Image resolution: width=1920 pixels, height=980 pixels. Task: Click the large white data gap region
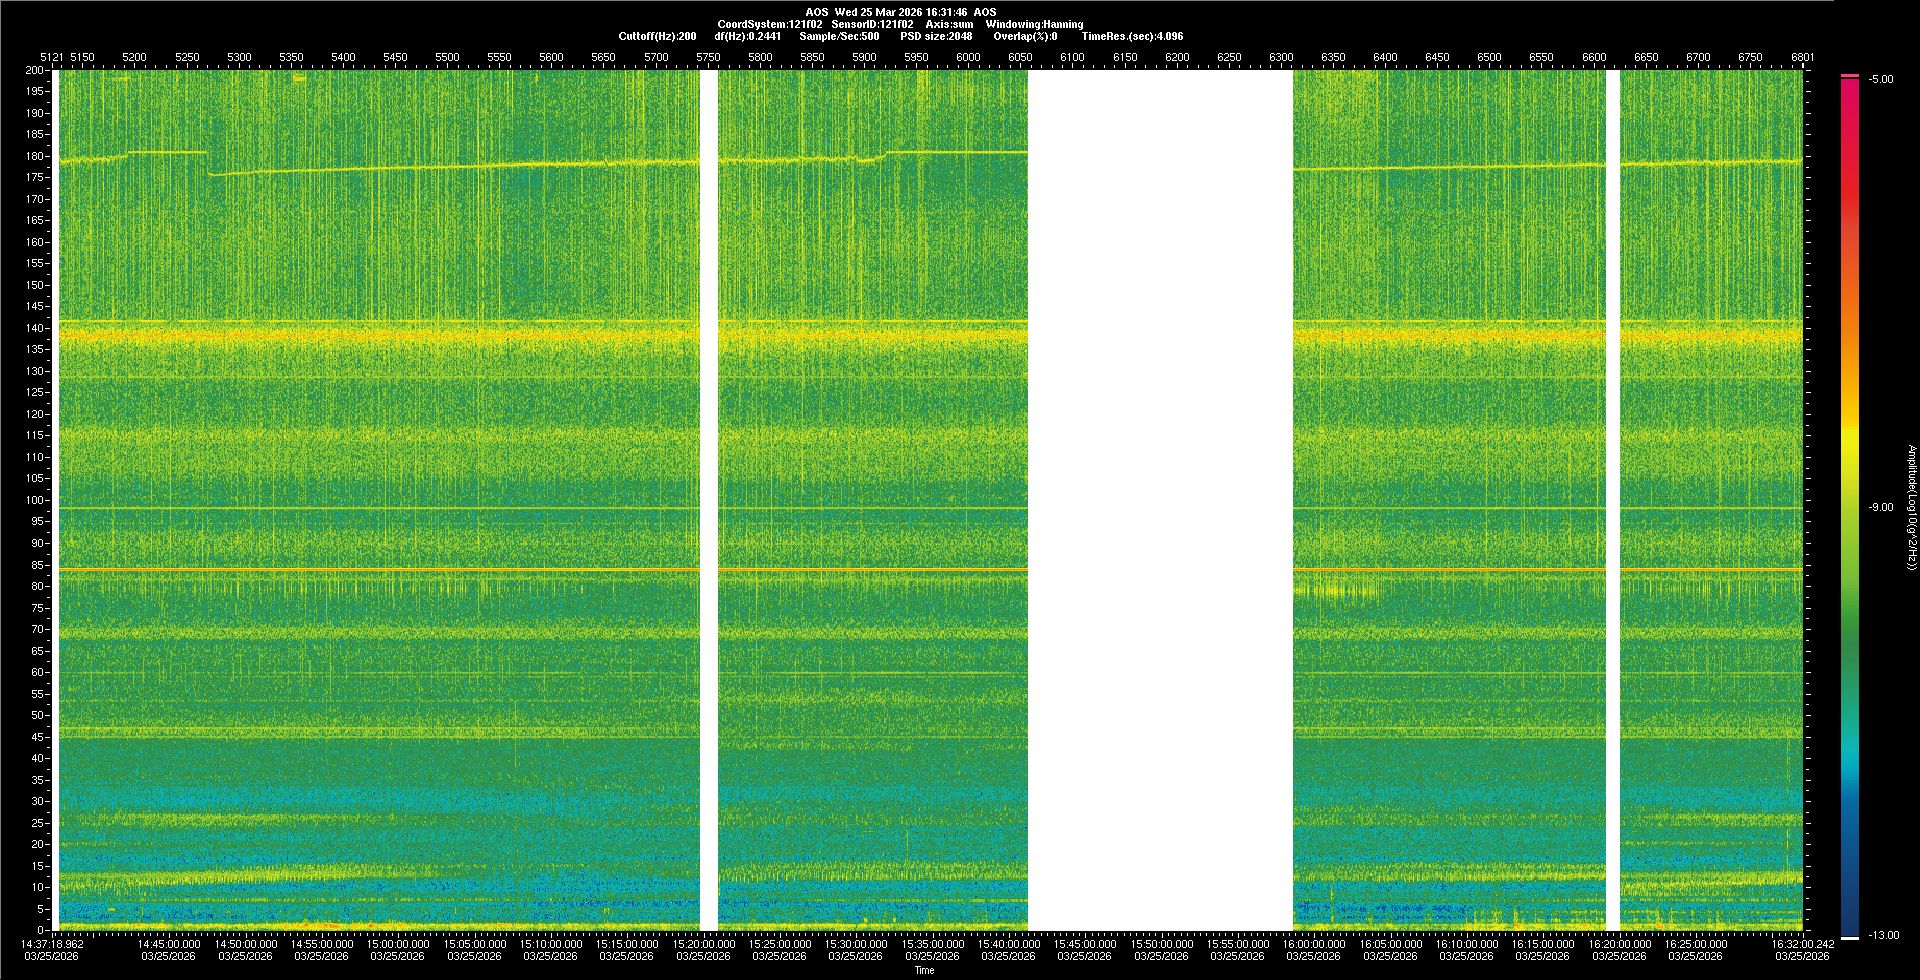point(1160,500)
